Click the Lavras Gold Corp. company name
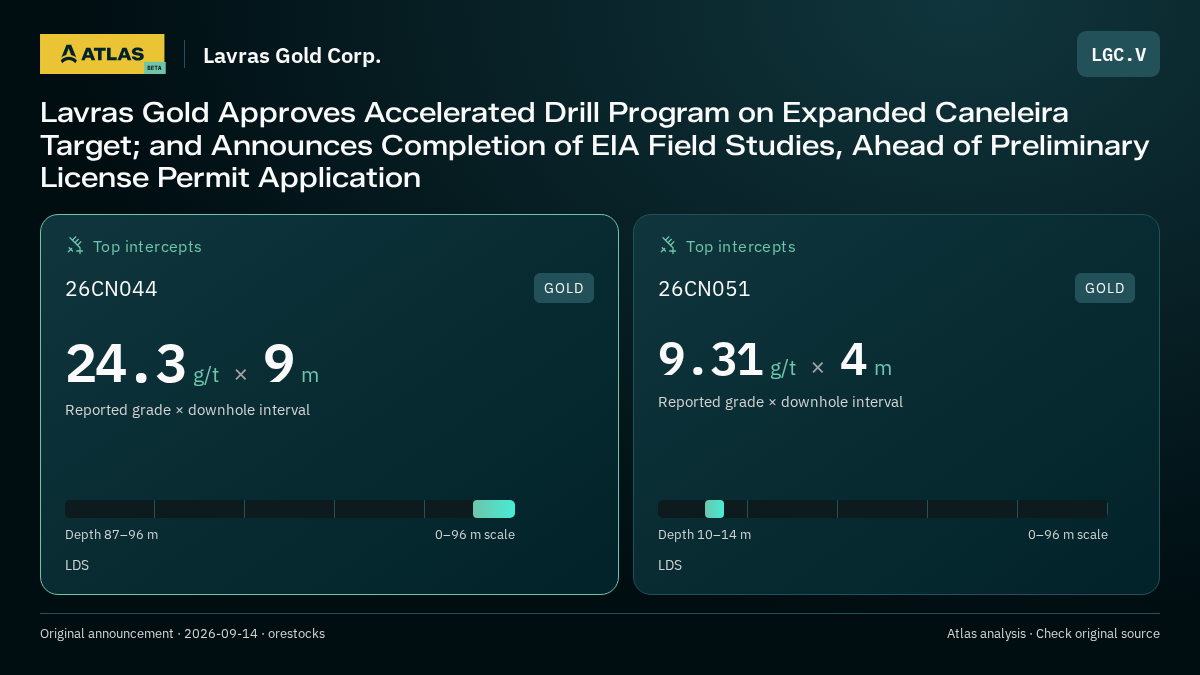Image resolution: width=1200 pixels, height=675 pixels. (292, 55)
